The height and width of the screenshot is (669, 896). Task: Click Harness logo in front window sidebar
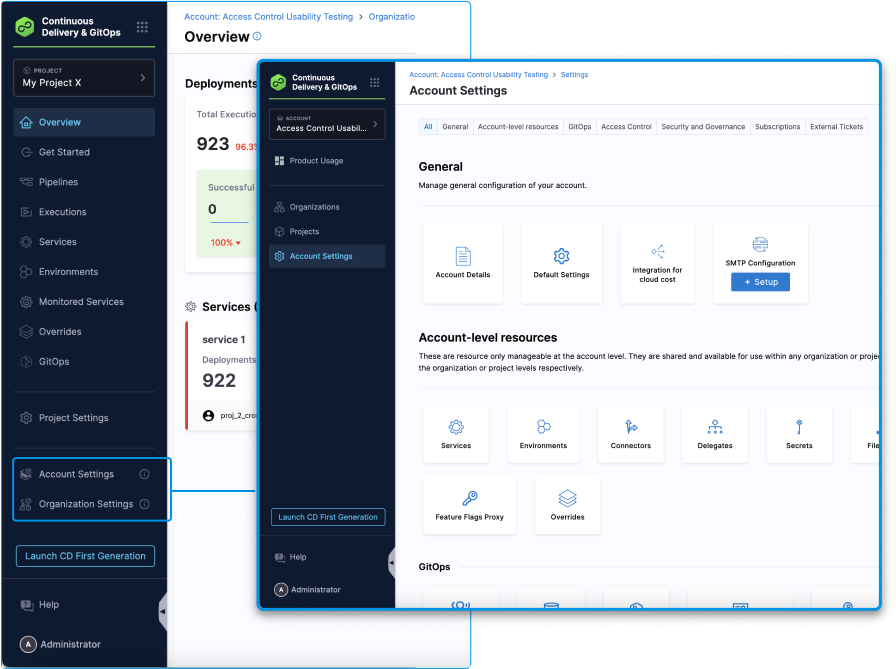(278, 82)
